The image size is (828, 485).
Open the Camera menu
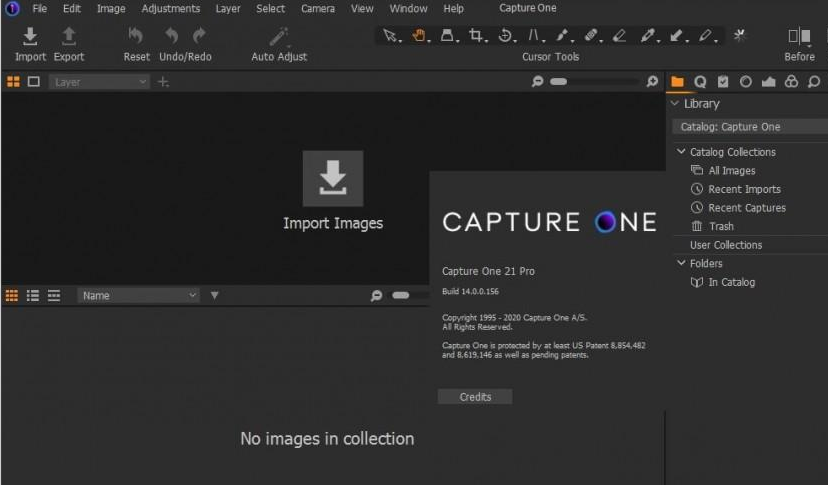point(318,8)
